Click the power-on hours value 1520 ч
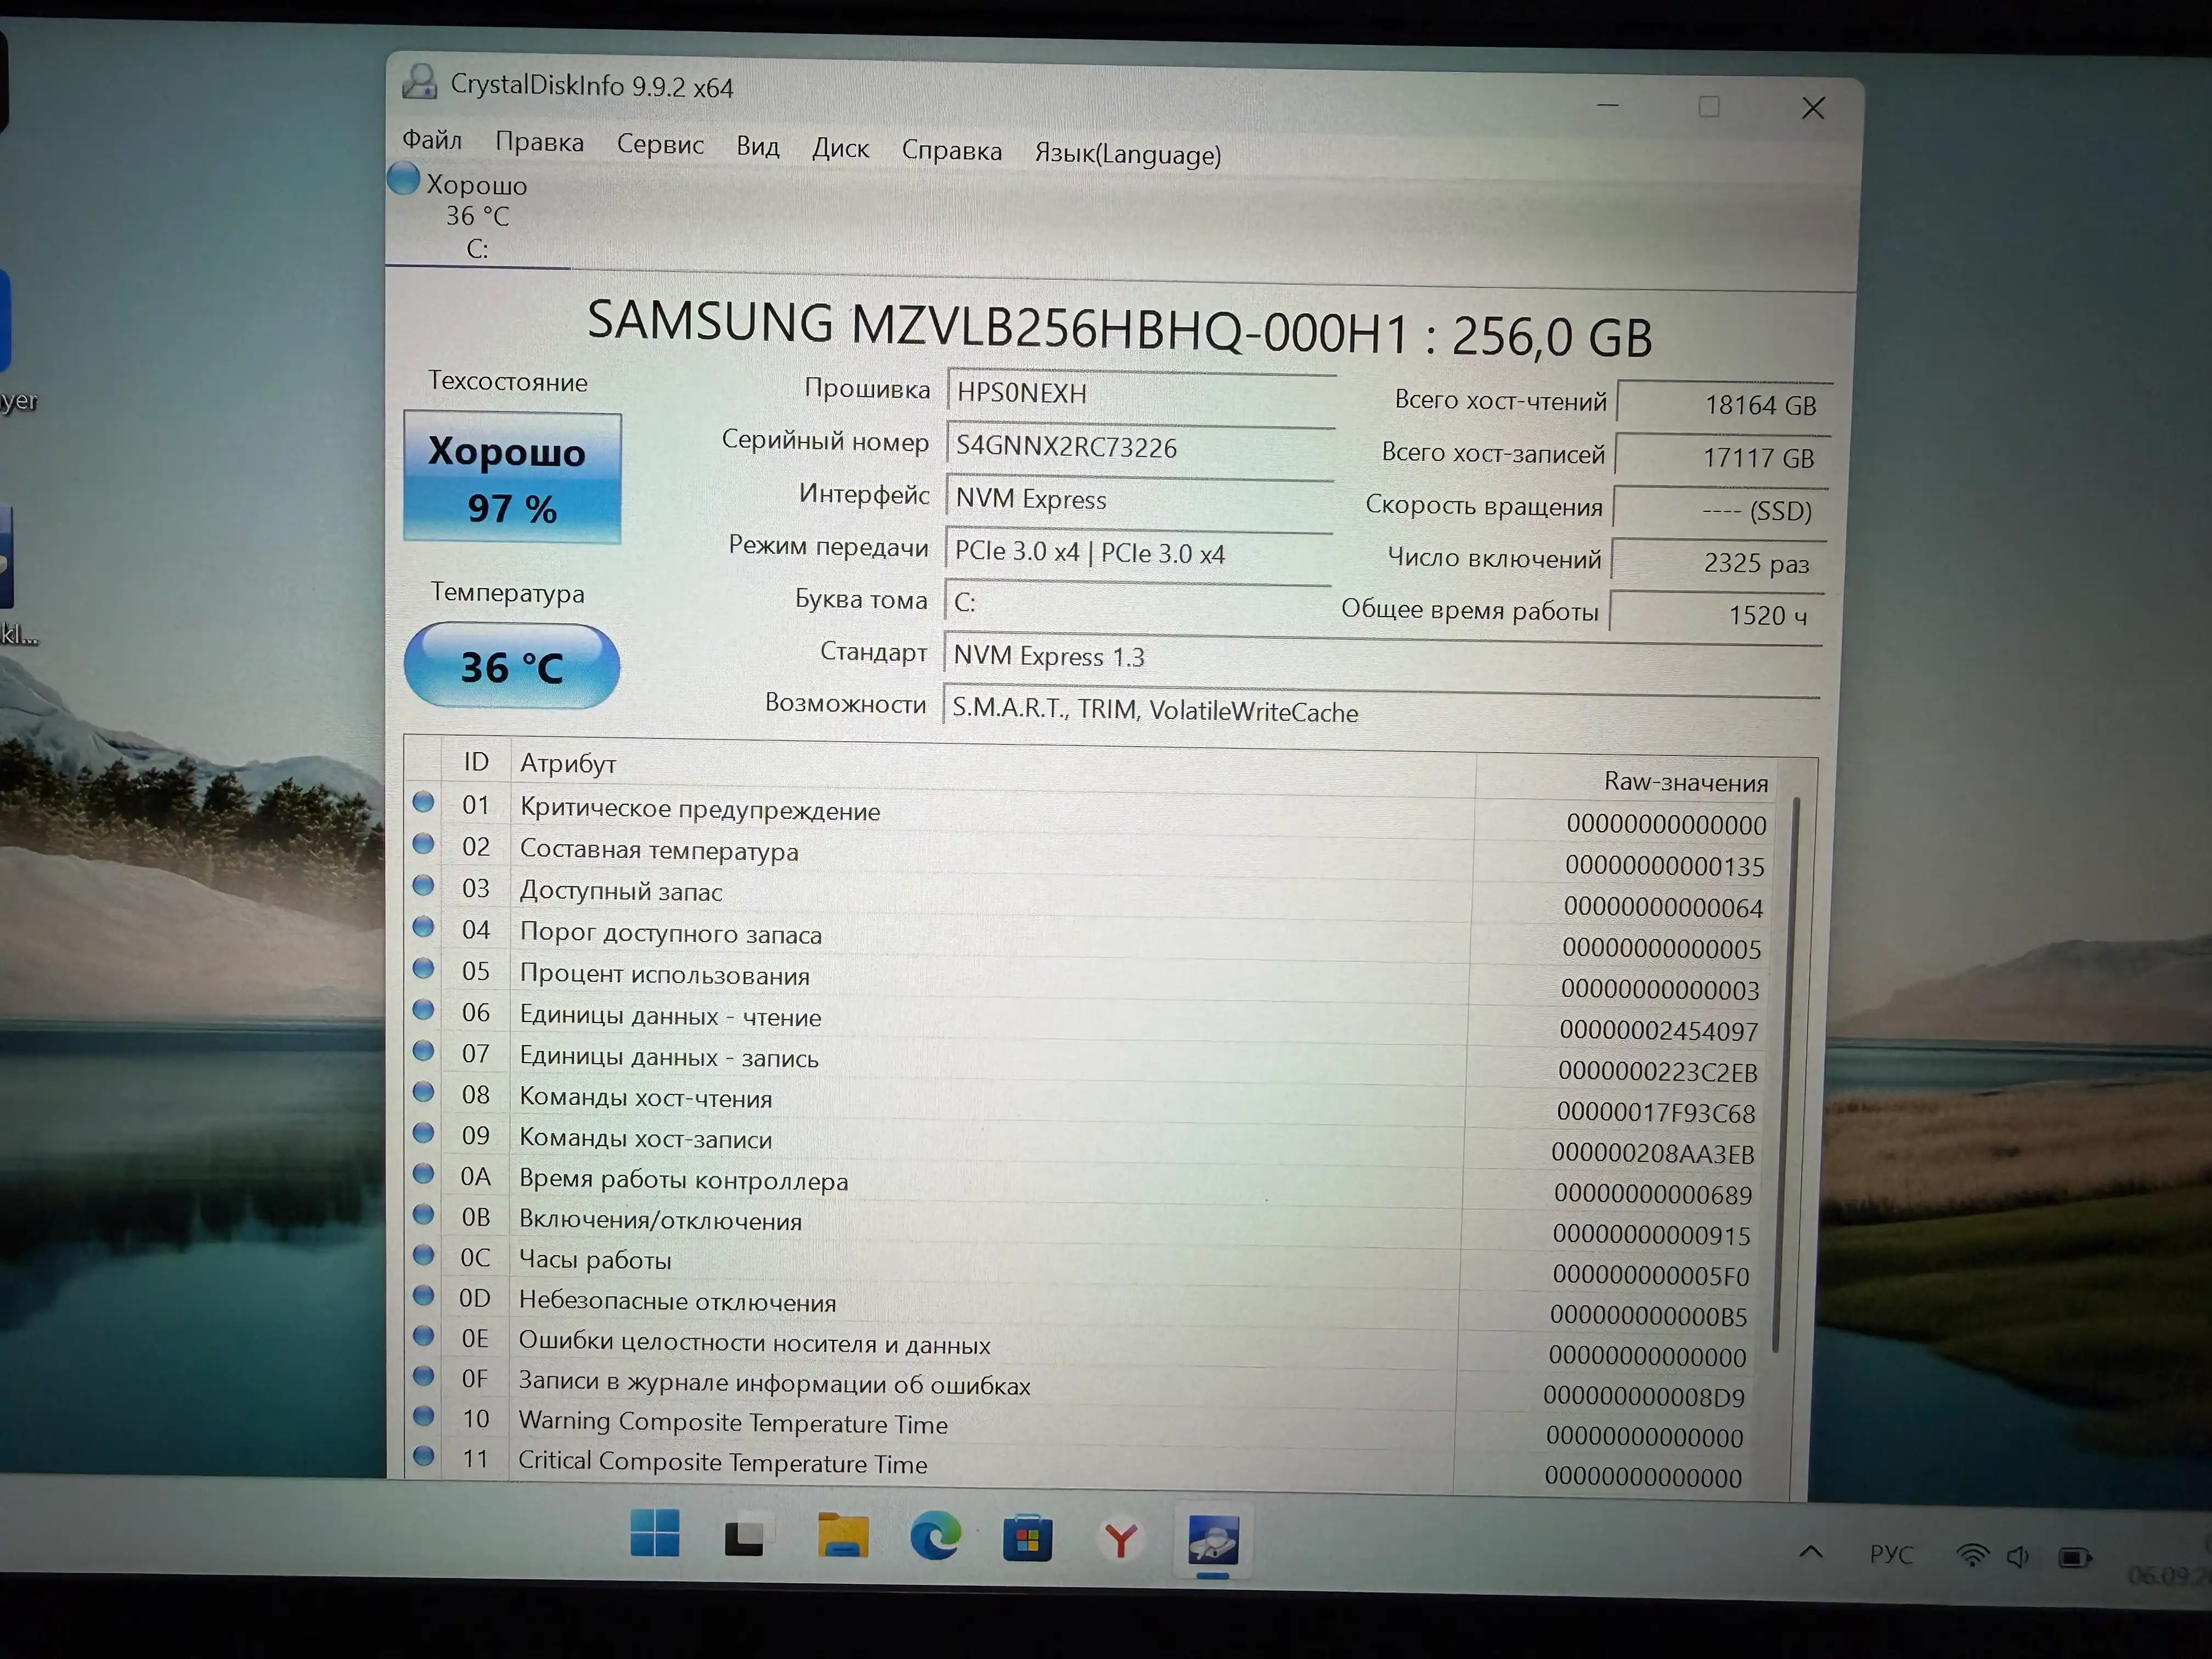This screenshot has width=2212, height=1659. [x=1716, y=614]
